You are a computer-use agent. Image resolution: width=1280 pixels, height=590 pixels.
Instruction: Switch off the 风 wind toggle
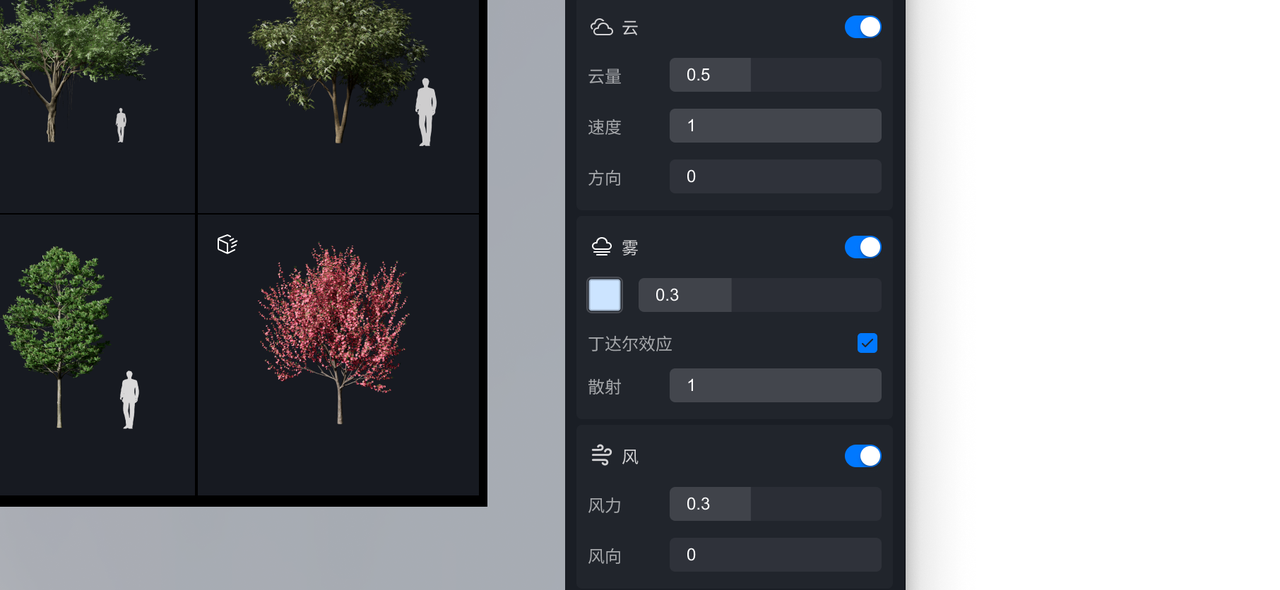tap(863, 456)
